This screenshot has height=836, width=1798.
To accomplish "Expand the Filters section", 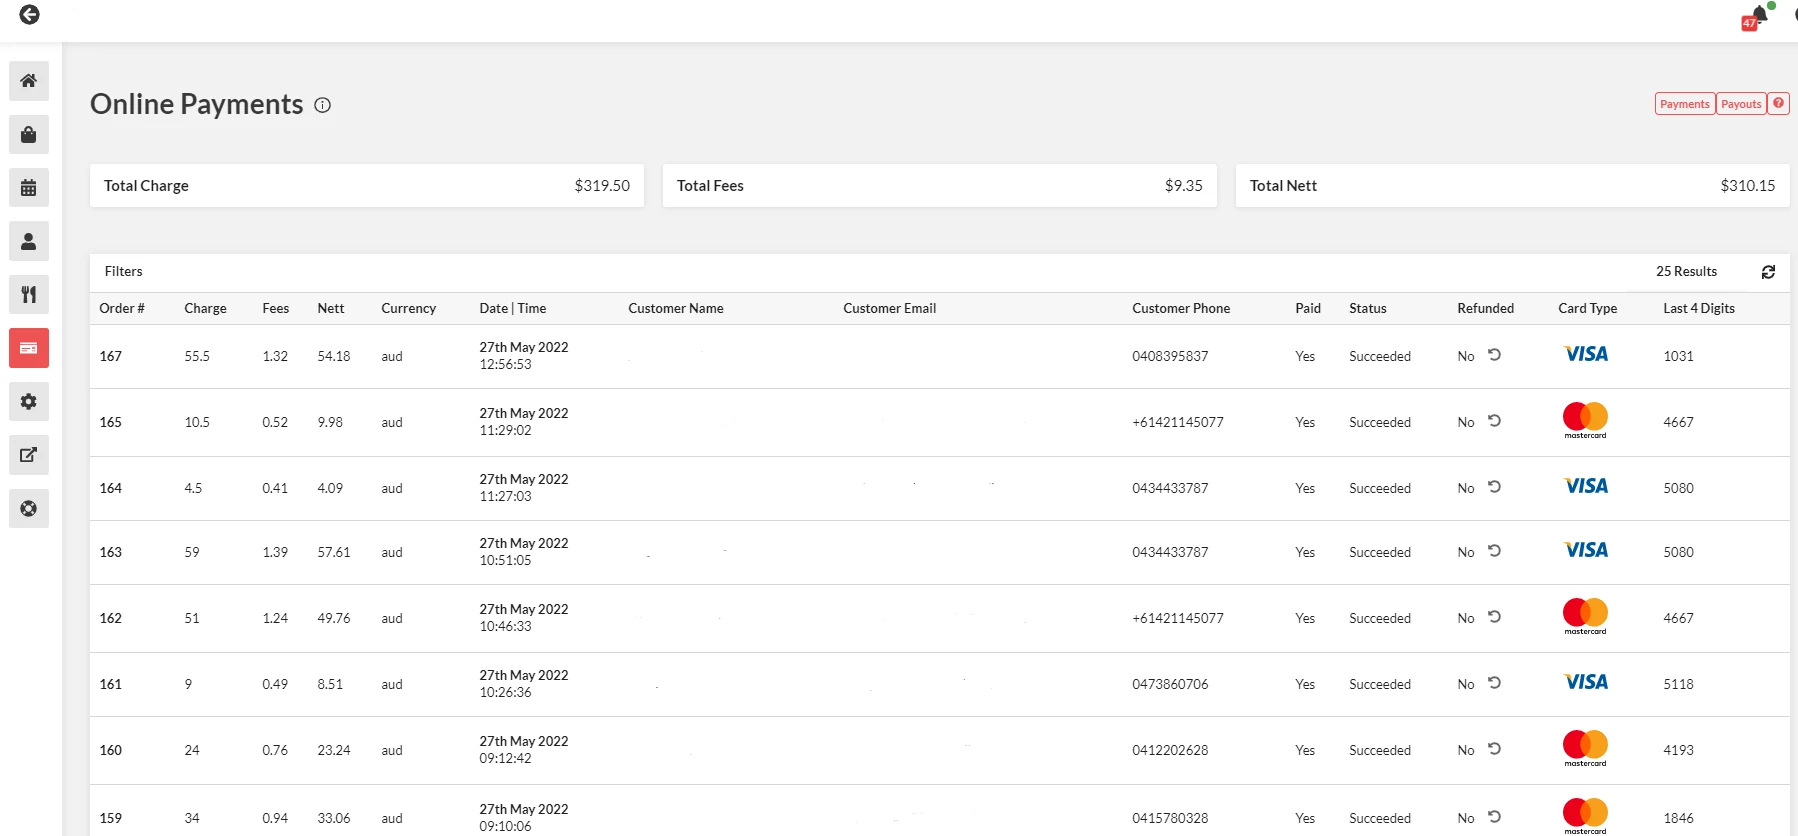I will pyautogui.click(x=124, y=271).
